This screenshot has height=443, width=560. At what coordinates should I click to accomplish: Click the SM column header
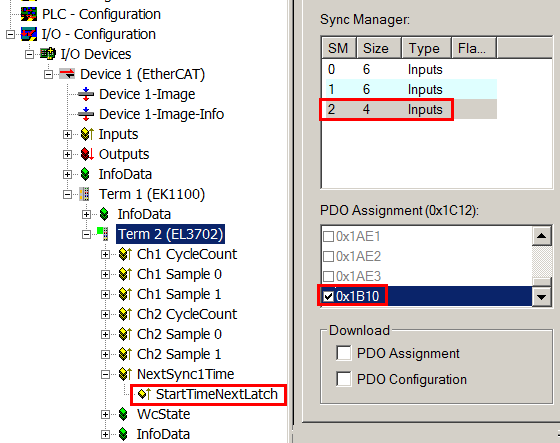click(x=339, y=48)
